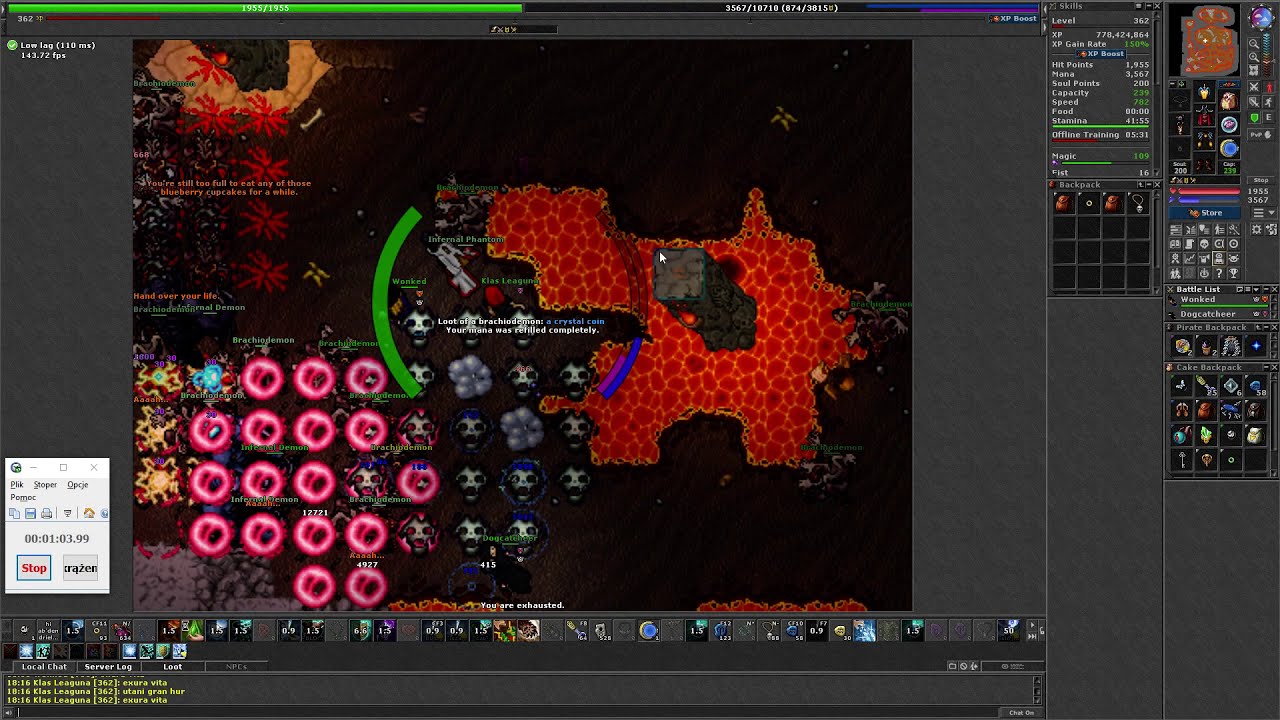Viewport: 1280px width, 720px height.
Task: Click the home icon in stopwatch toolbar
Action: click(x=89, y=514)
